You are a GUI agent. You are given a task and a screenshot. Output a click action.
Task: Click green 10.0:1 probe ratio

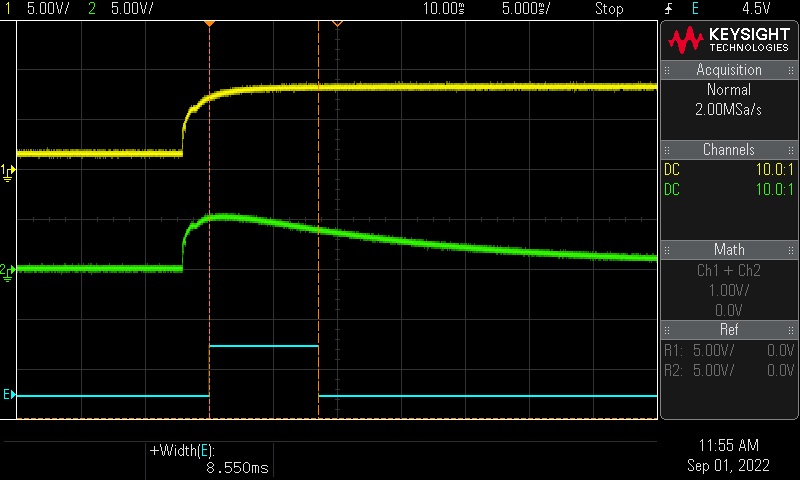point(774,190)
